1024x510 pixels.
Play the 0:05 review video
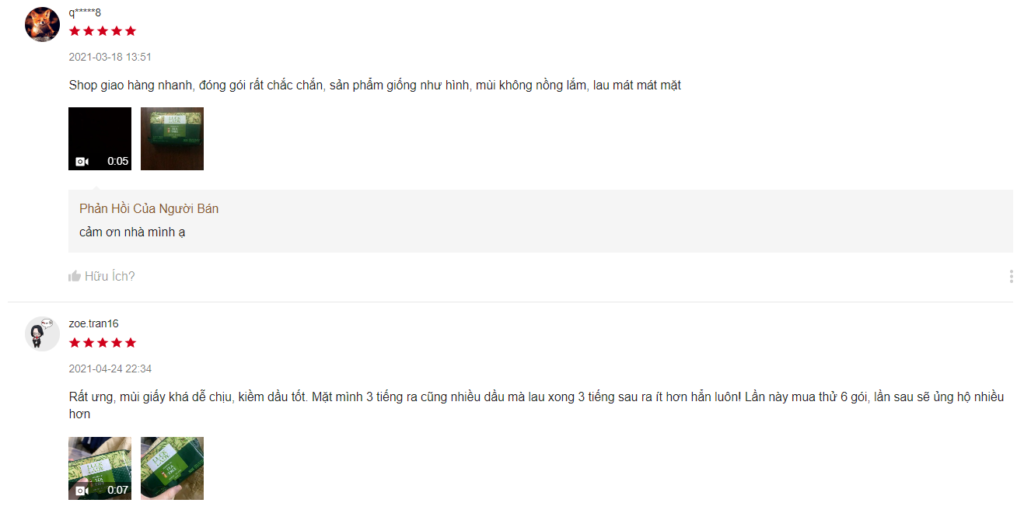coord(100,138)
